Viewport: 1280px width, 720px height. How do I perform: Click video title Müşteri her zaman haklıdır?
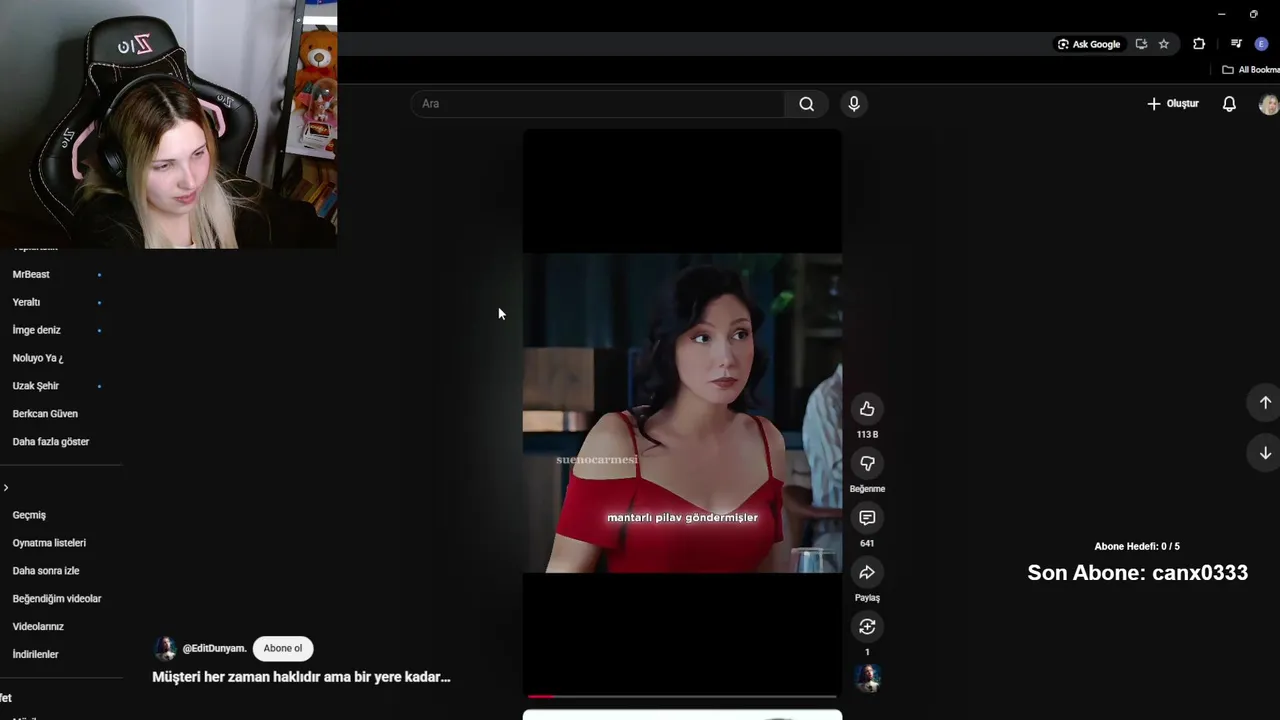pos(301,677)
